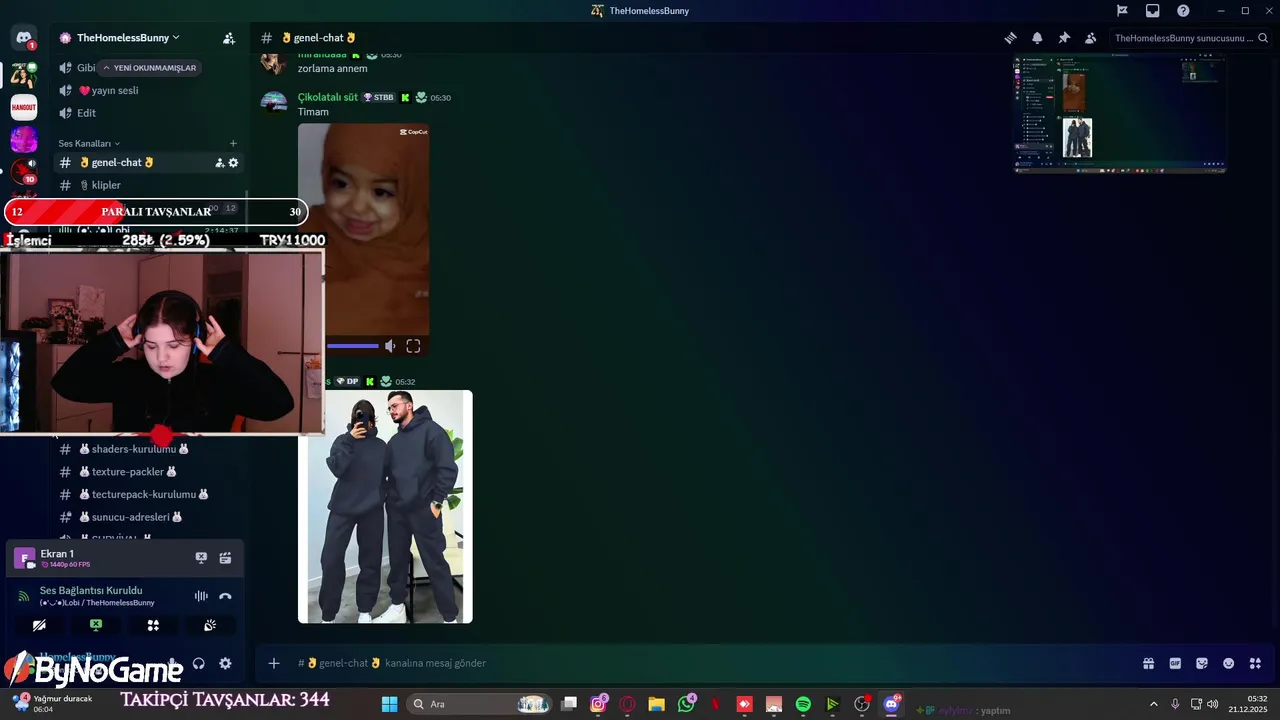The height and width of the screenshot is (720, 1280).
Task: Jump to new unreads via Yeni Okunmamışlar
Action: pyautogui.click(x=149, y=68)
